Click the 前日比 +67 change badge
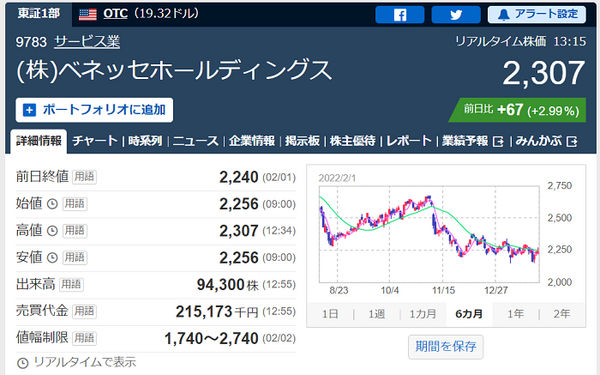The image size is (600, 375). (517, 110)
